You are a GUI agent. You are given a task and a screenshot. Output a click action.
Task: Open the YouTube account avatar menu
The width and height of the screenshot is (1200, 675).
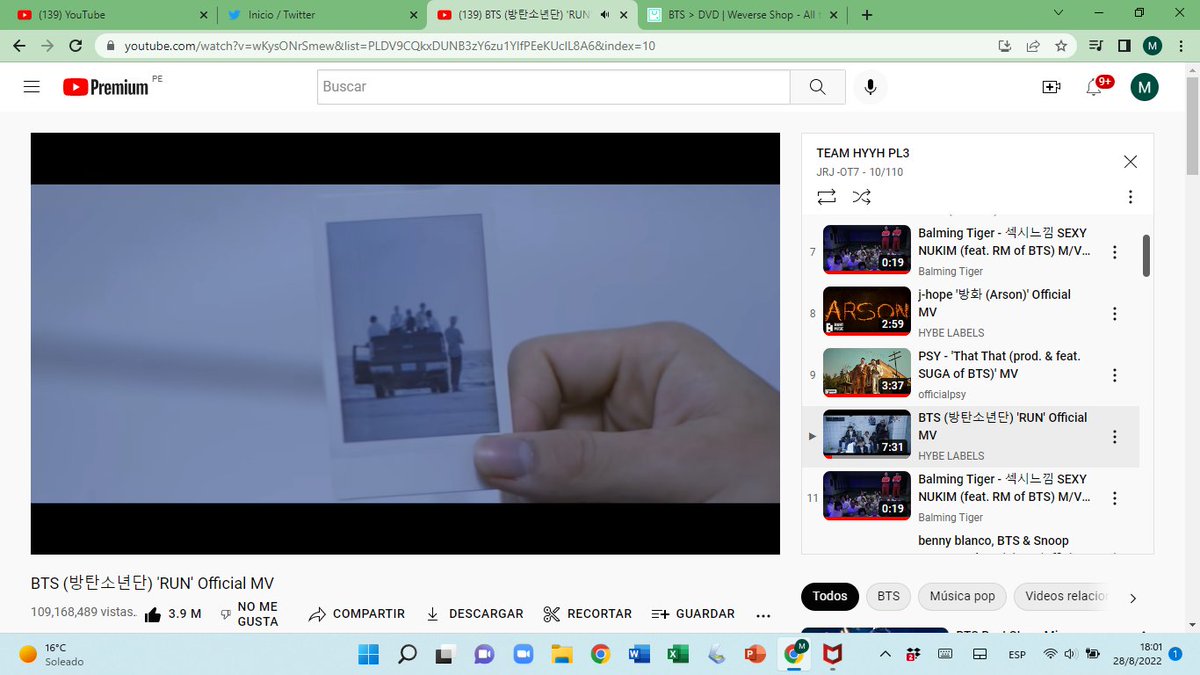1144,87
